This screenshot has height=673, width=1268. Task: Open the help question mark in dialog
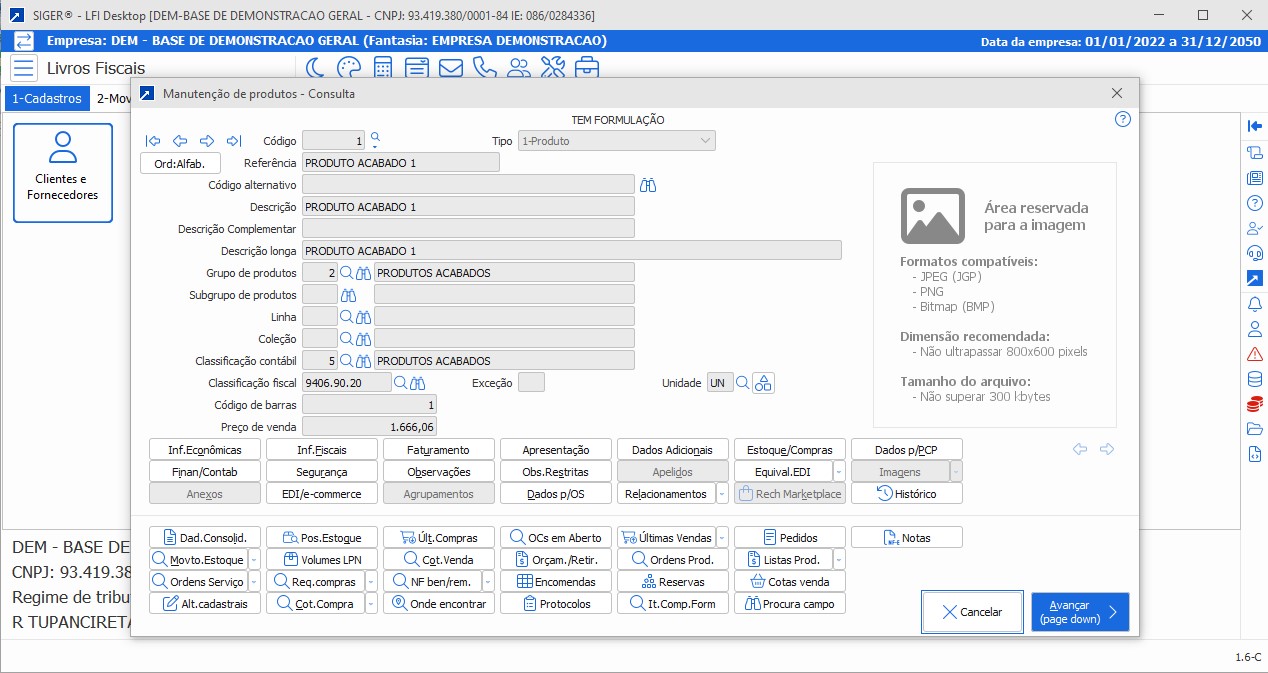coord(1122,119)
